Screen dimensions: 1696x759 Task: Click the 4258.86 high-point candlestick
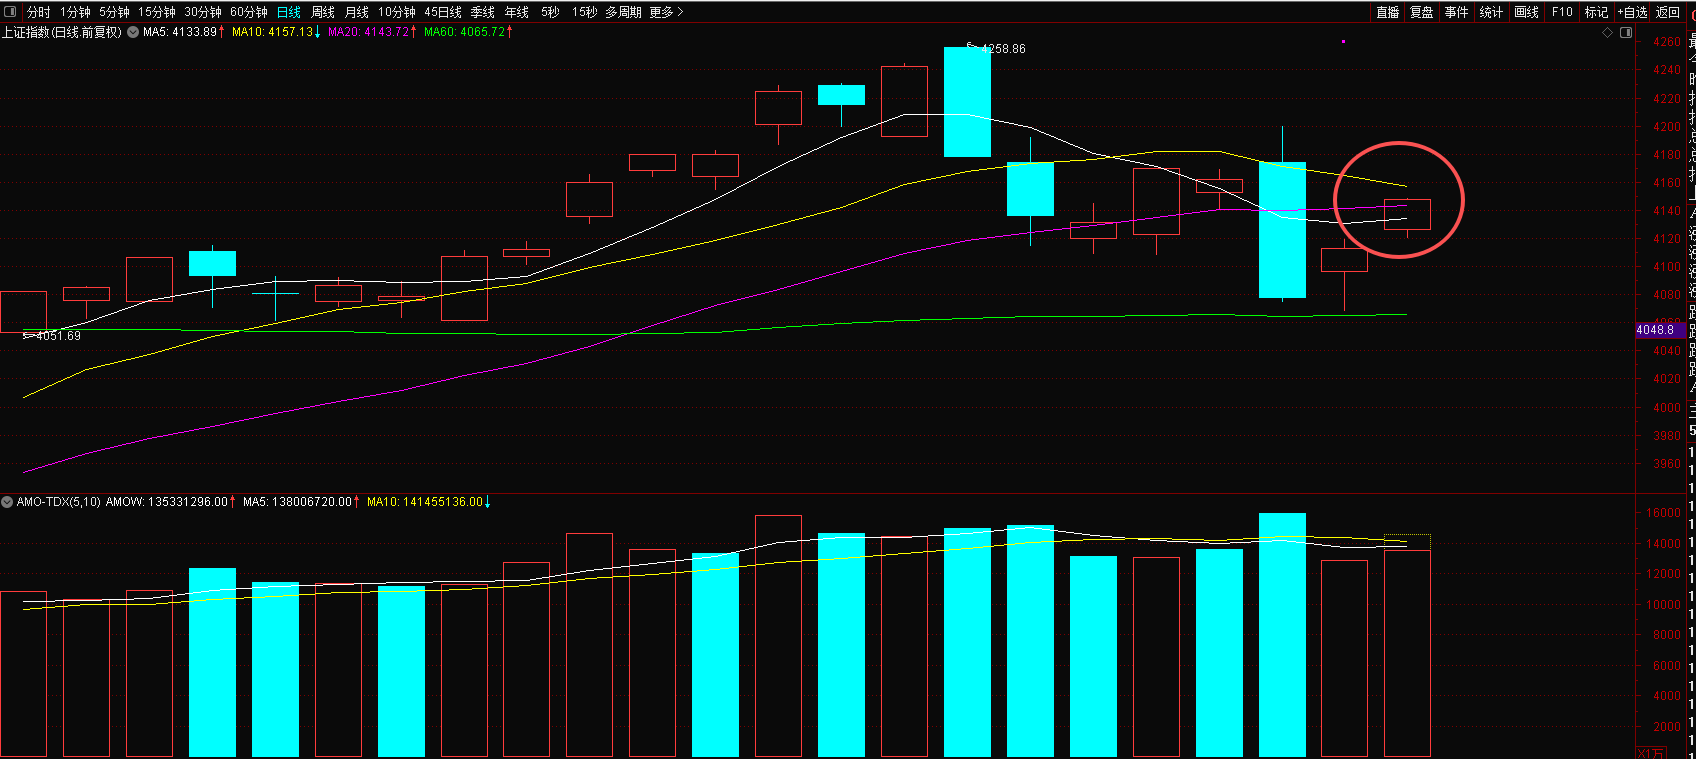click(967, 102)
